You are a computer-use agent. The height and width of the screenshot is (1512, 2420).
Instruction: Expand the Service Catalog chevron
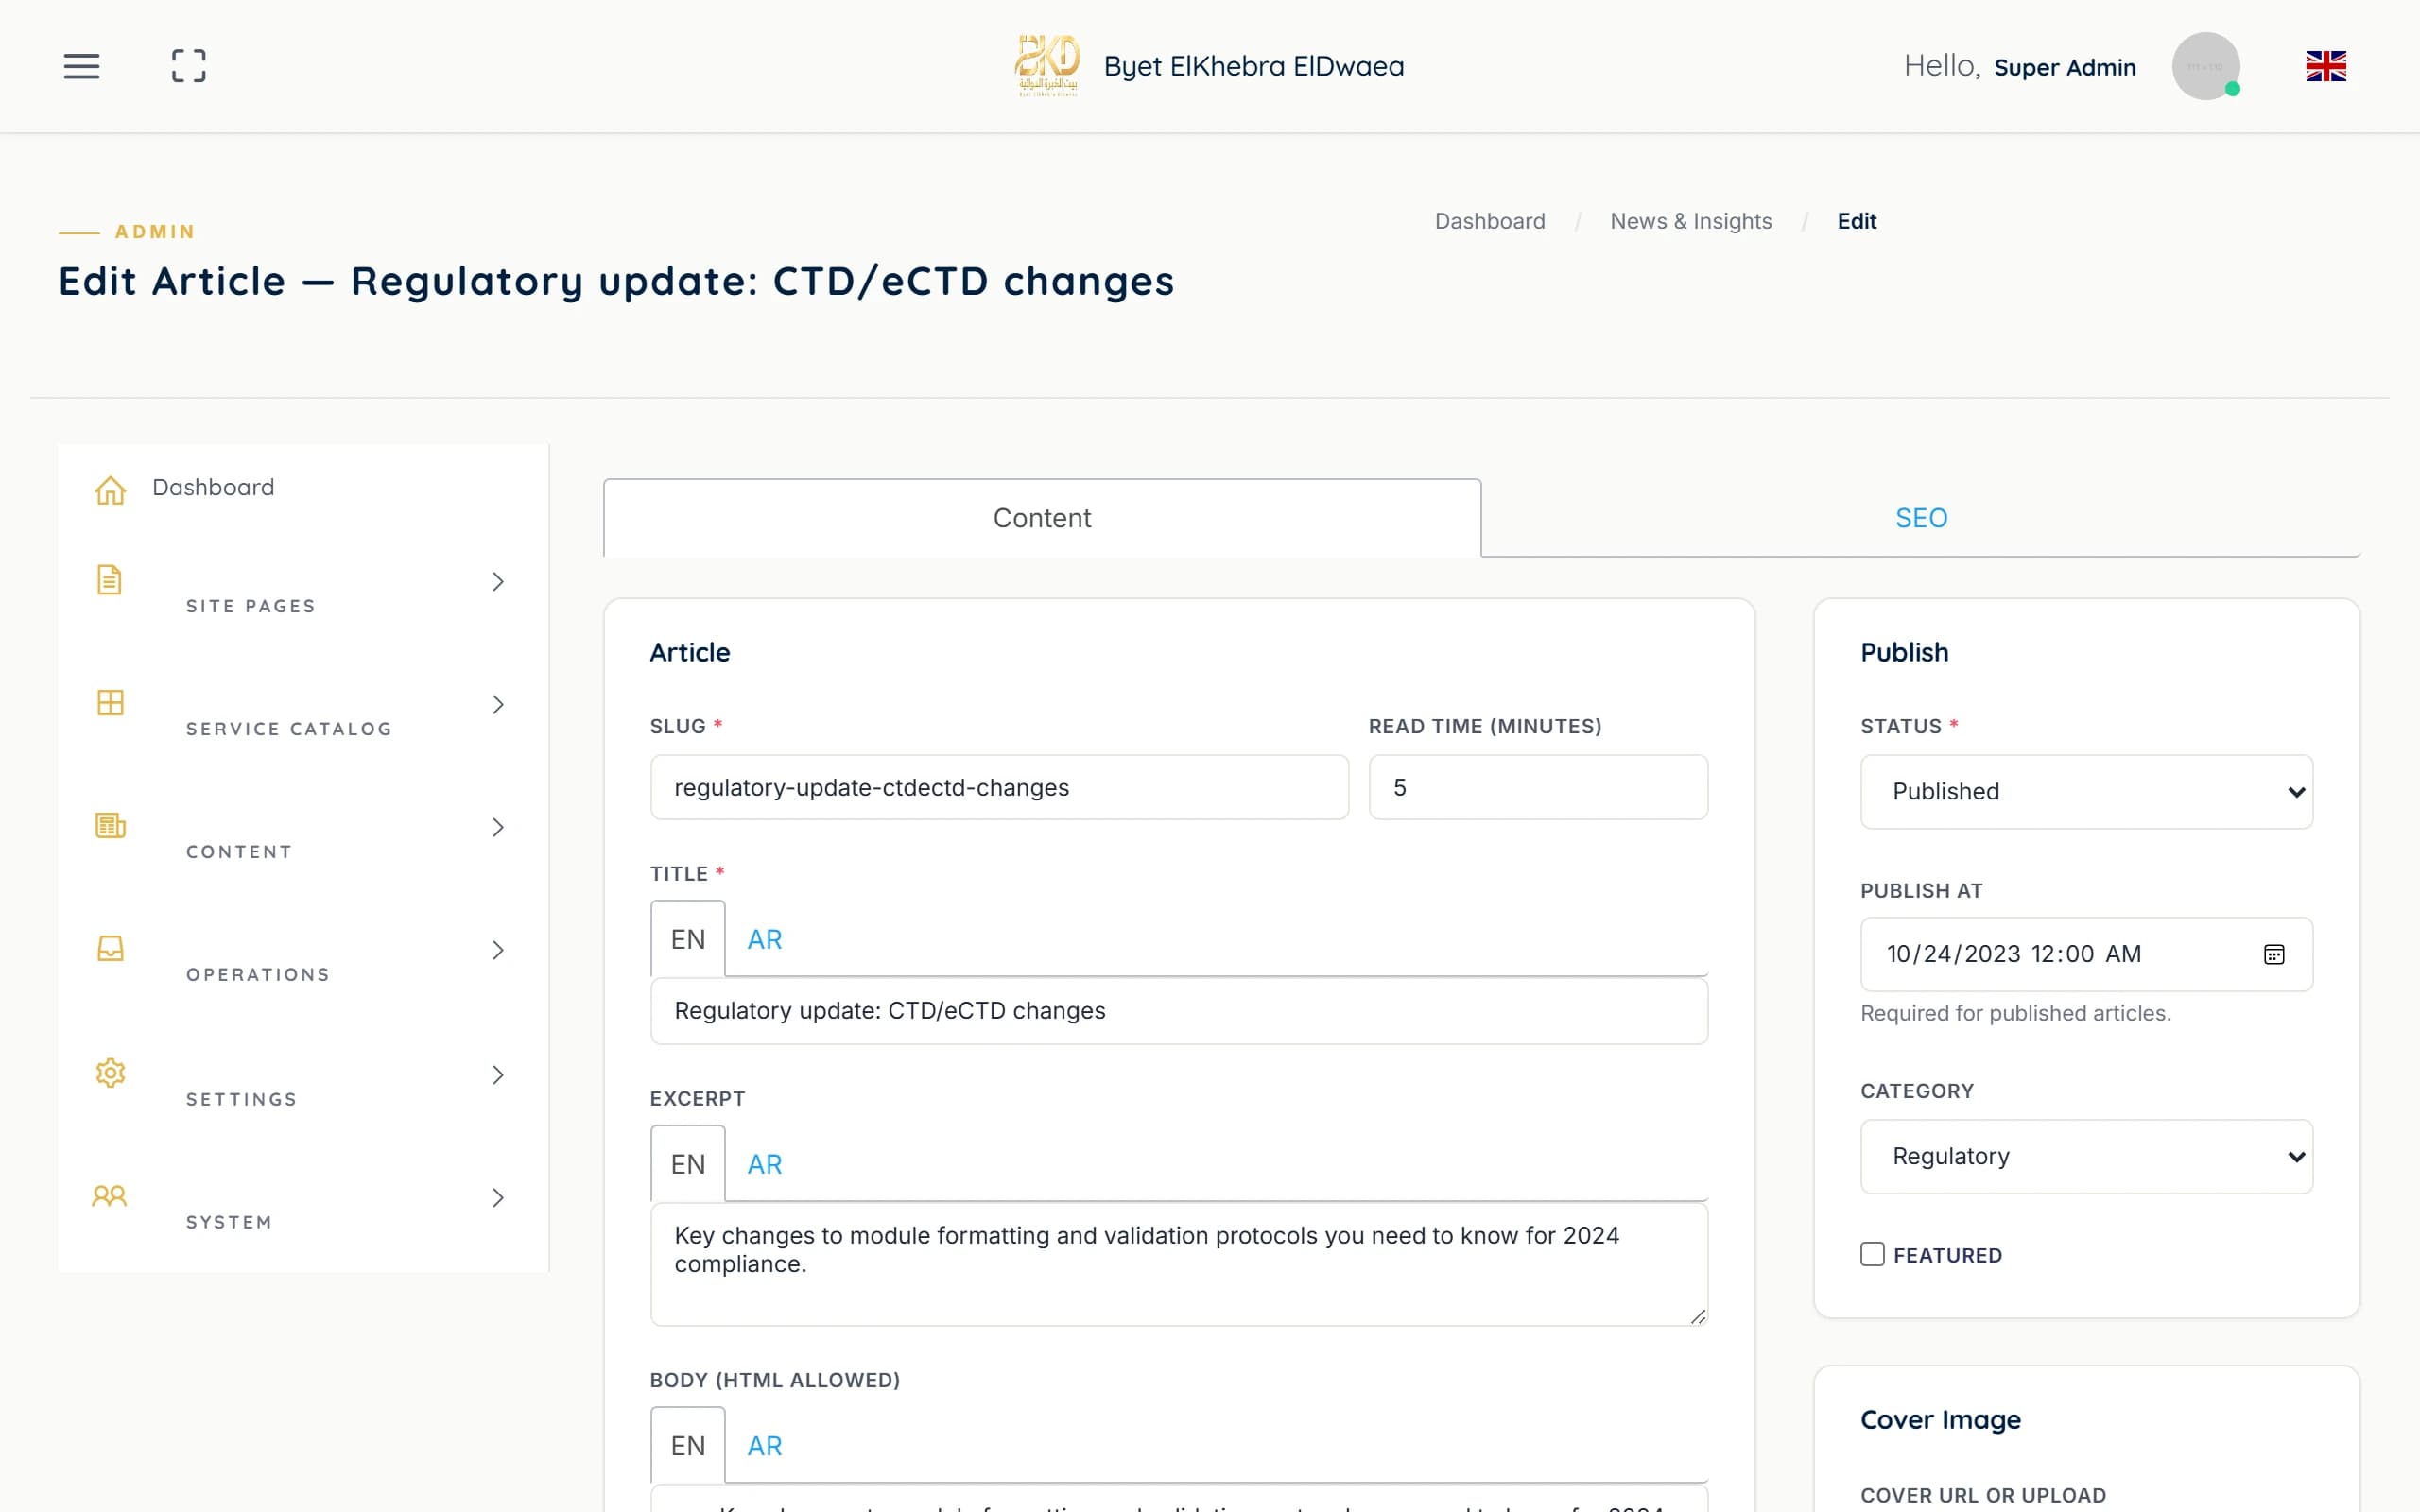[x=498, y=705]
